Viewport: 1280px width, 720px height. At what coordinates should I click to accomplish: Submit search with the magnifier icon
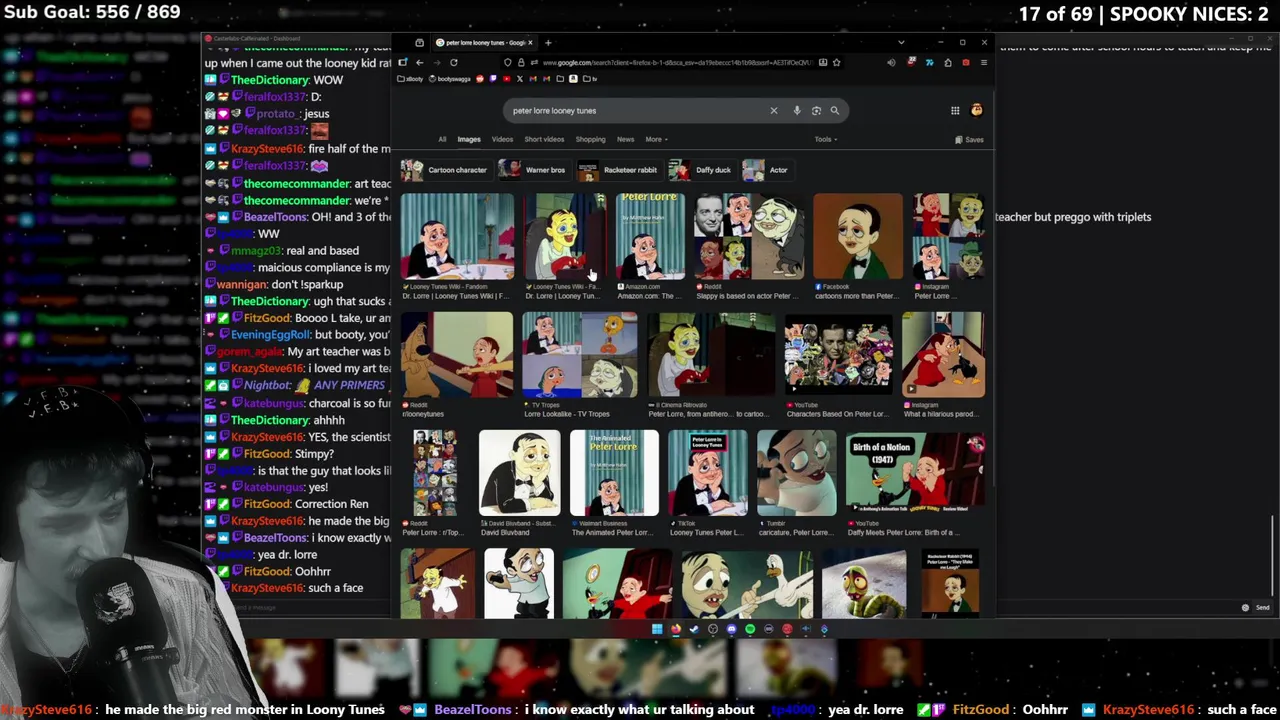[835, 111]
